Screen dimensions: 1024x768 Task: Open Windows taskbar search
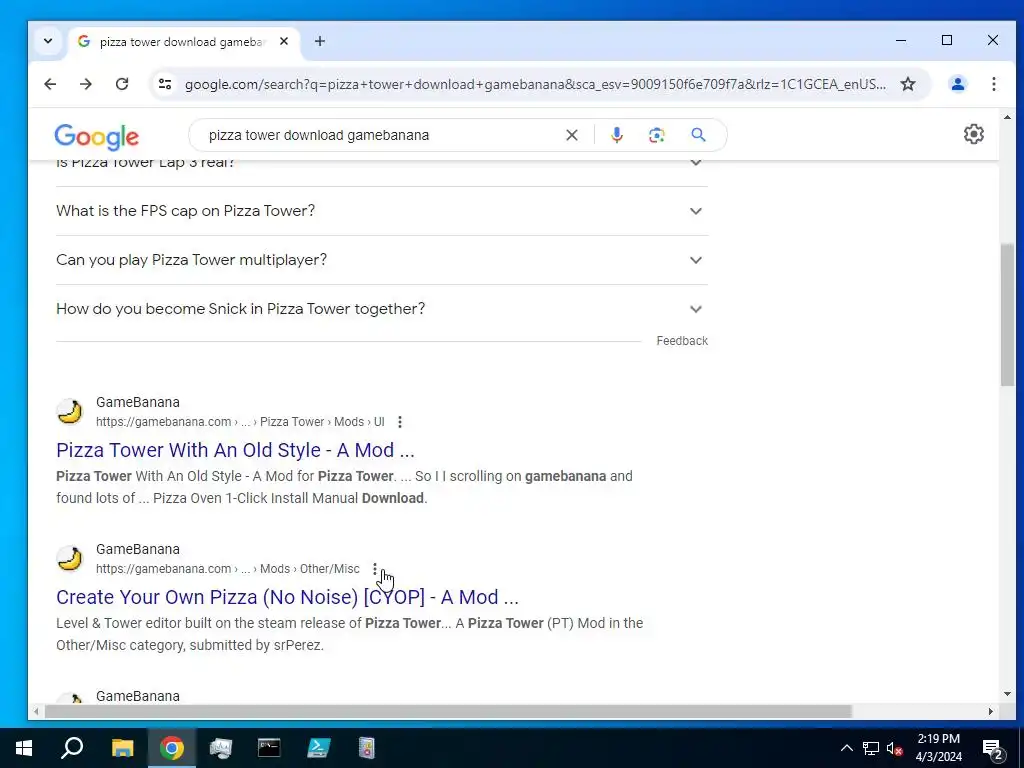pos(72,748)
